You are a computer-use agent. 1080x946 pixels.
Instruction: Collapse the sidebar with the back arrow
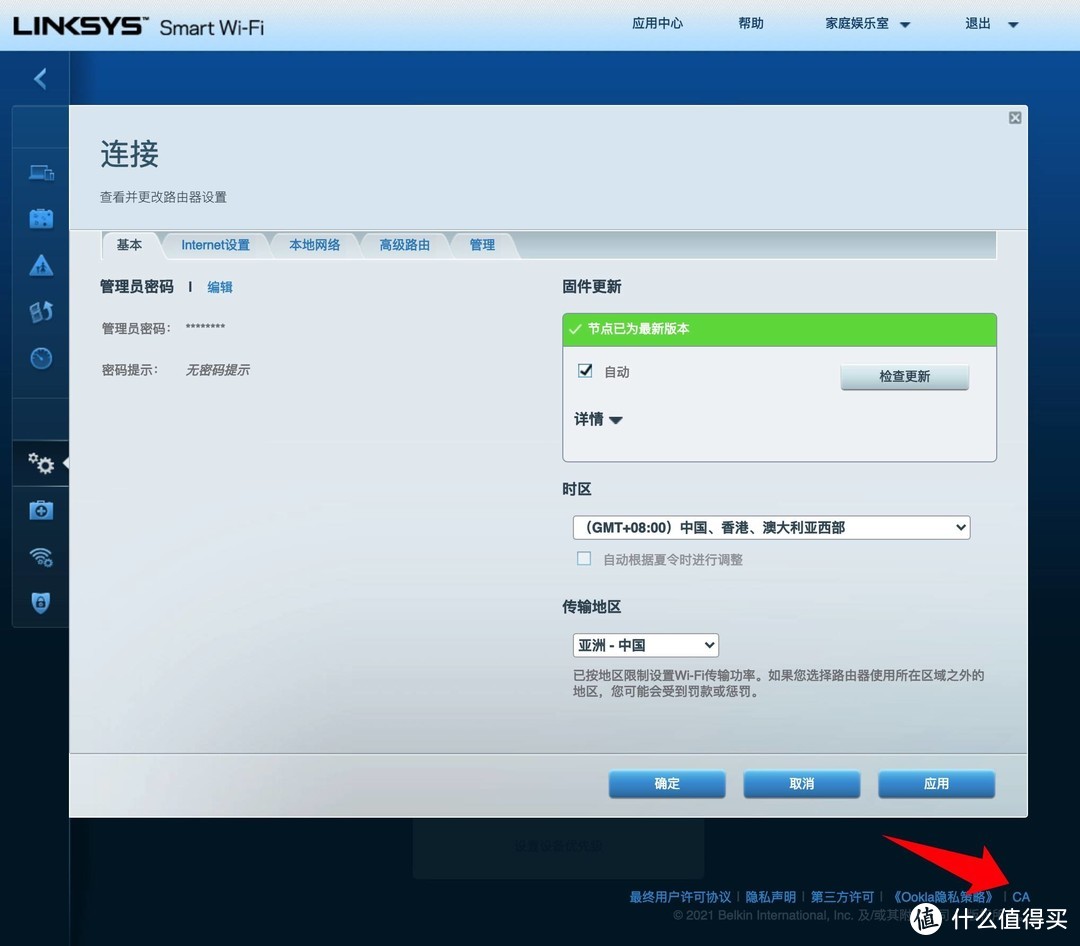[x=38, y=78]
